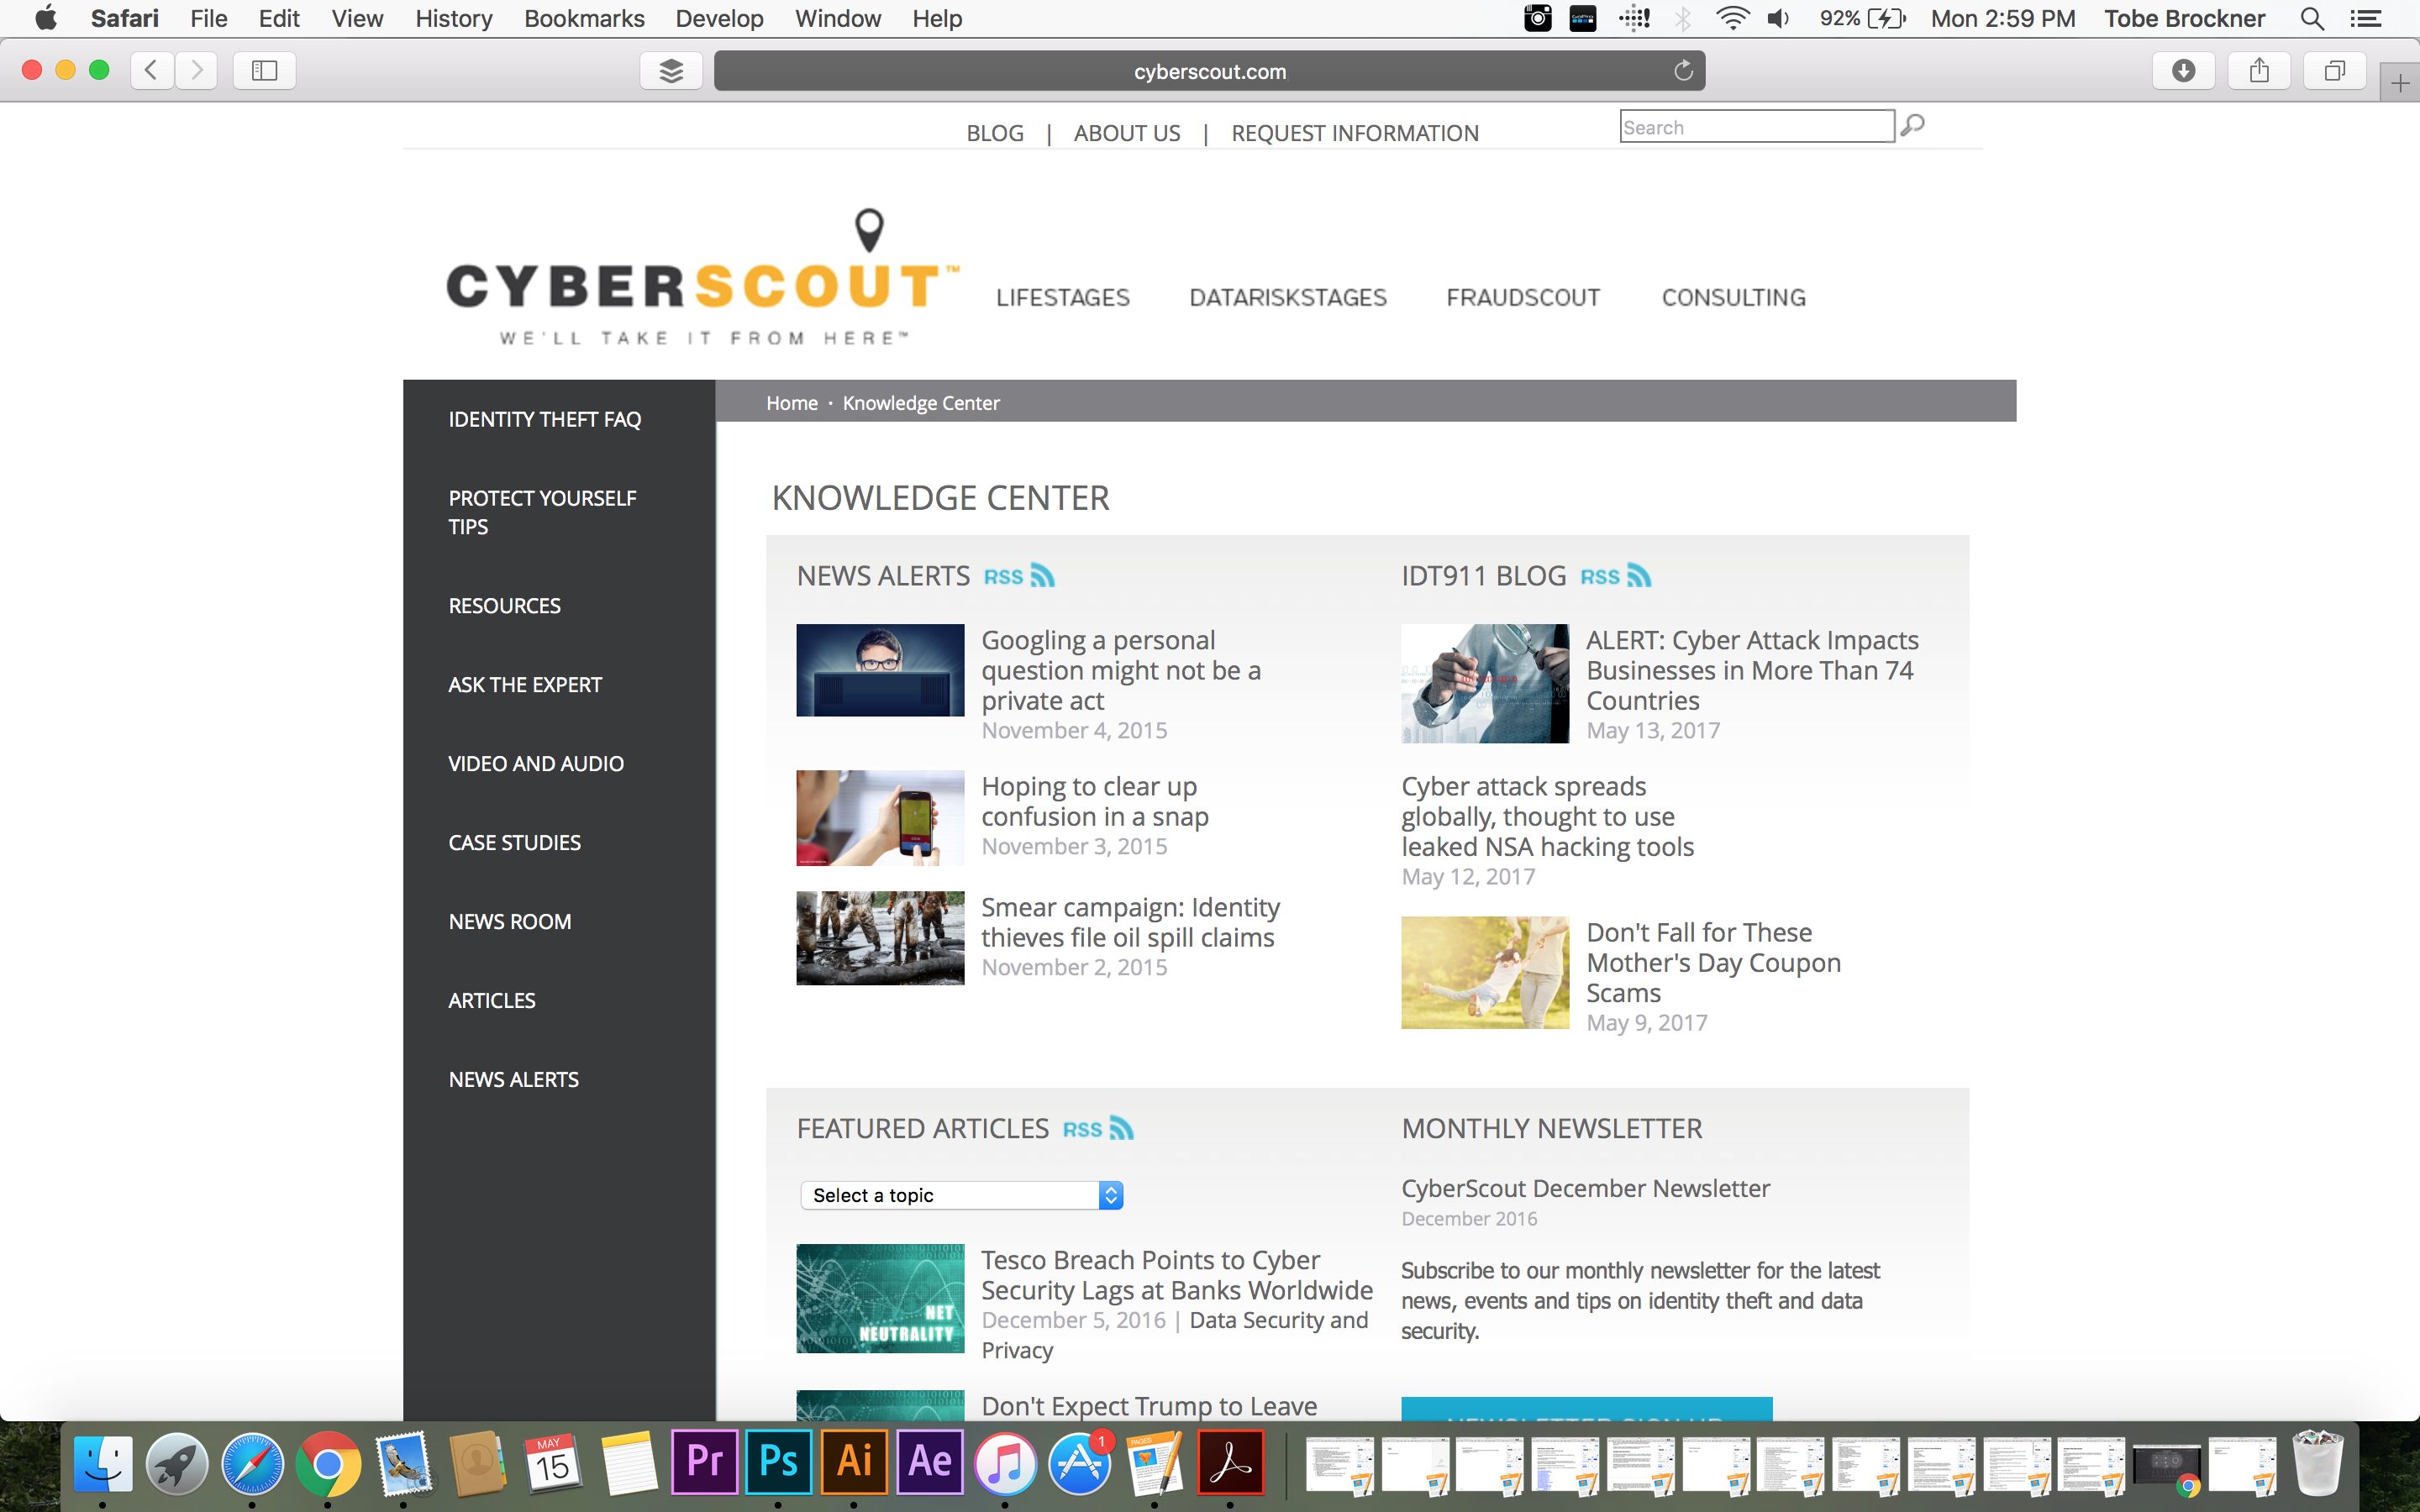
Task: Open the Mother's Day Coupon Scams thumbnail
Action: coord(1485,973)
